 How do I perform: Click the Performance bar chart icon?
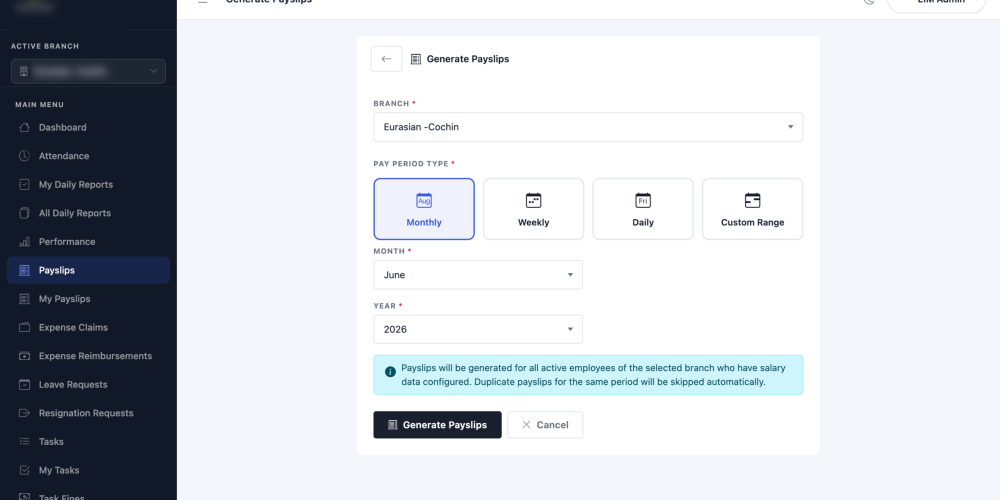click(x=24, y=242)
